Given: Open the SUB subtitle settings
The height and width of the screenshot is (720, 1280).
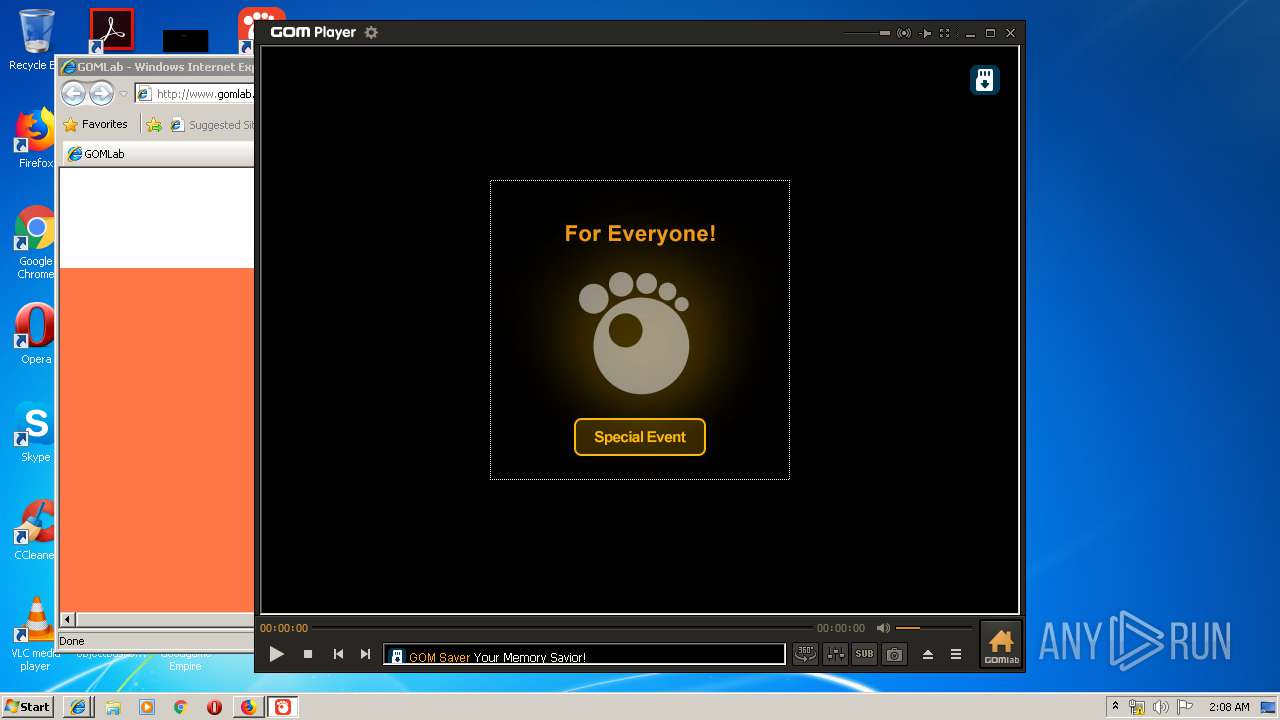Looking at the screenshot, I should click(x=864, y=654).
